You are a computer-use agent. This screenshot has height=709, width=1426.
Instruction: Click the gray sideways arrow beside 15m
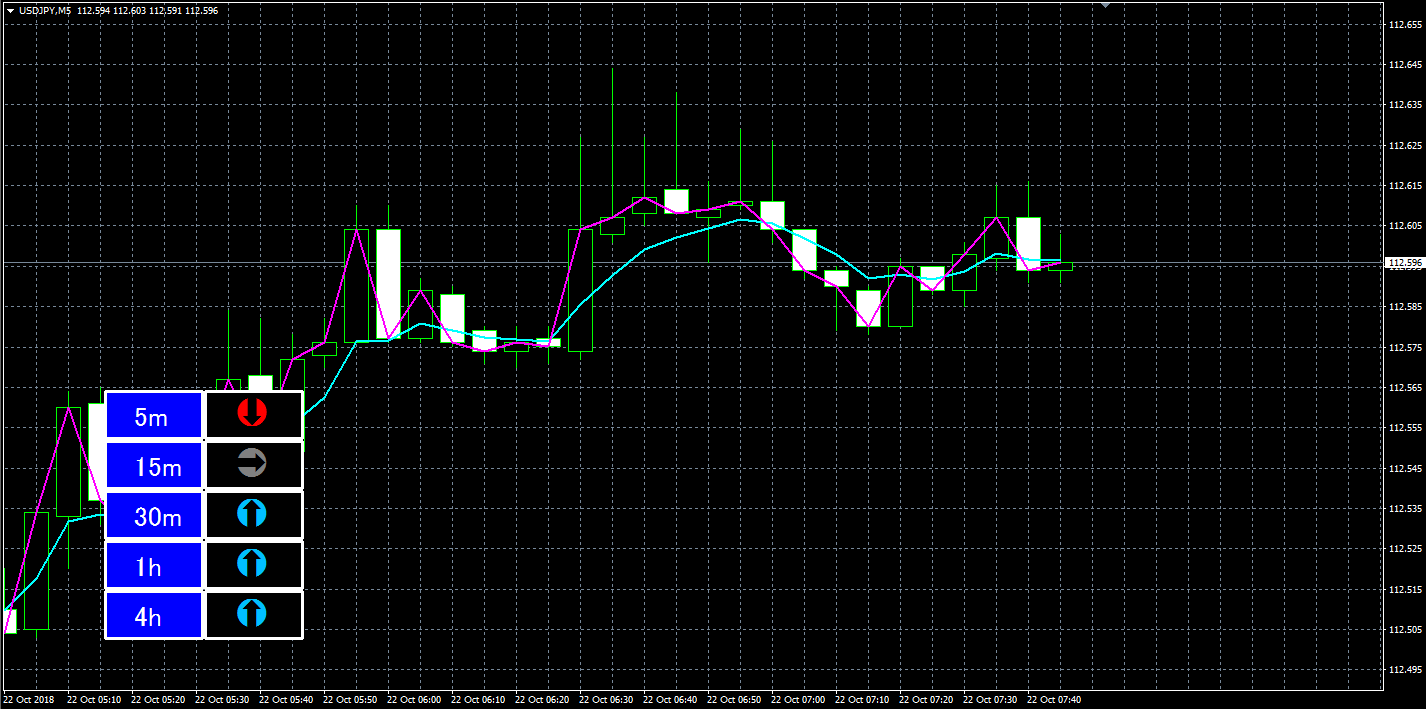coord(253,463)
